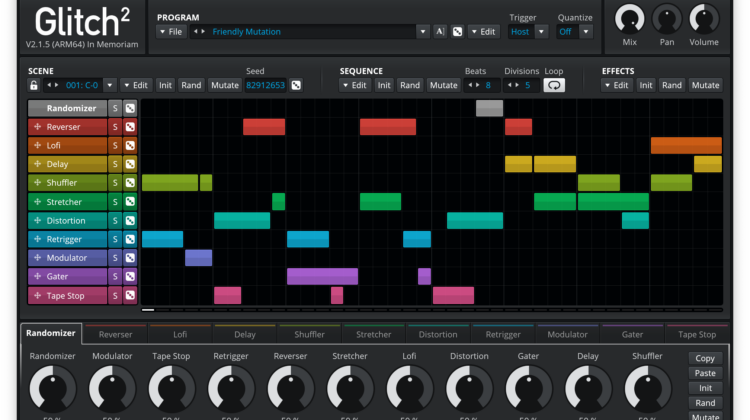Click the Paste button in Randomizer panel

pos(705,373)
